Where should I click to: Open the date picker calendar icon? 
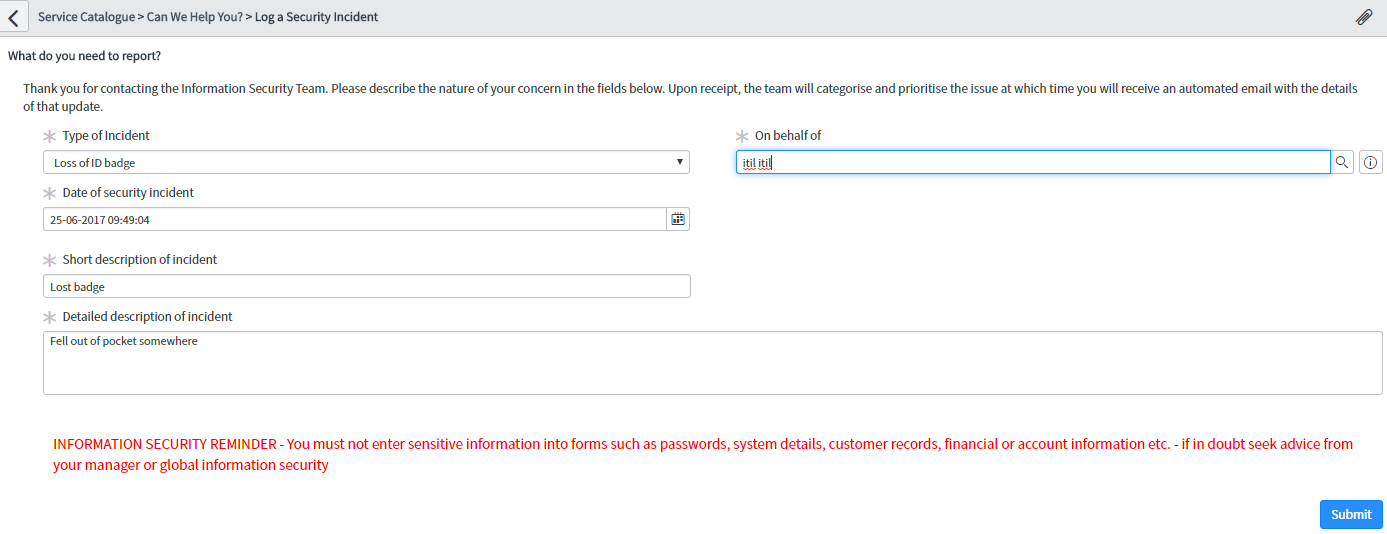pos(678,219)
